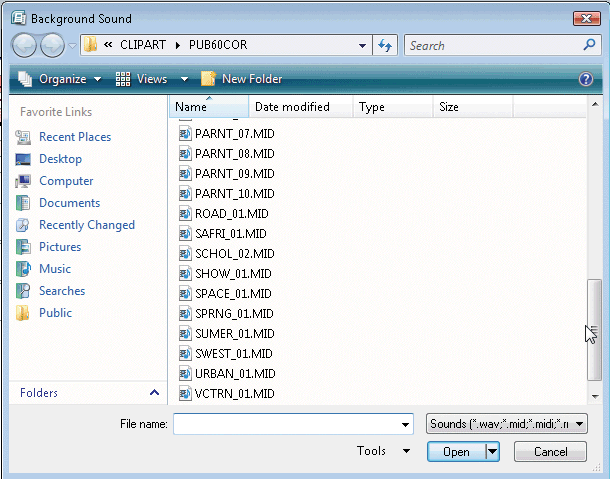This screenshot has height=479, width=610.
Task: Click the Search input field
Action: [498, 45]
